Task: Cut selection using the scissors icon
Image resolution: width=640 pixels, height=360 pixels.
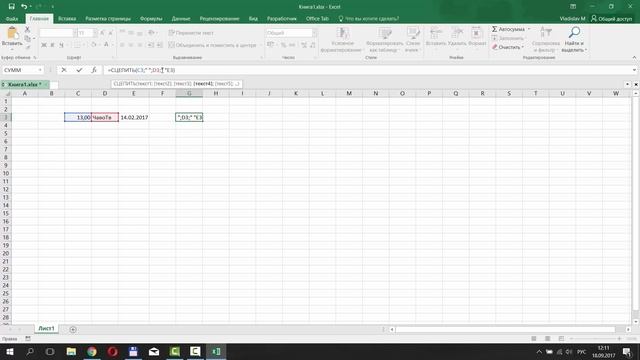Action: pyautogui.click(x=27, y=29)
